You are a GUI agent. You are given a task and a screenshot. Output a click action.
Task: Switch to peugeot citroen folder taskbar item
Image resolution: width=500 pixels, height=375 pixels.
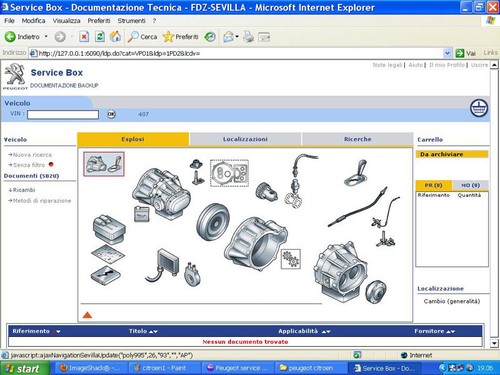[310, 368]
